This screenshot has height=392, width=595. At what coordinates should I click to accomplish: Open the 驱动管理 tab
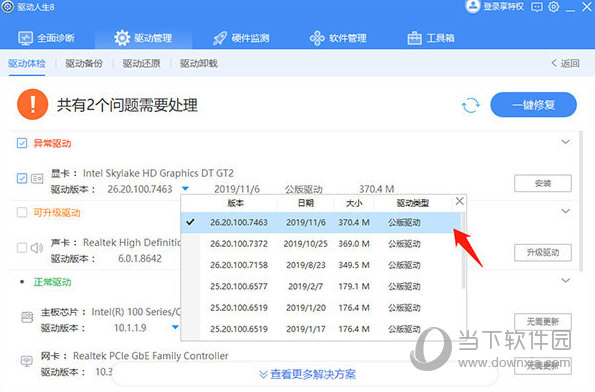(143, 38)
